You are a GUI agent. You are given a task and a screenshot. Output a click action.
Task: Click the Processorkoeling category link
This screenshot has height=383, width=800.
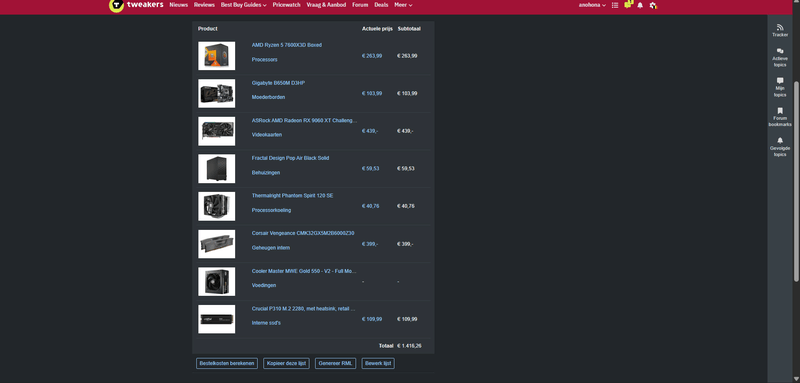(x=272, y=210)
